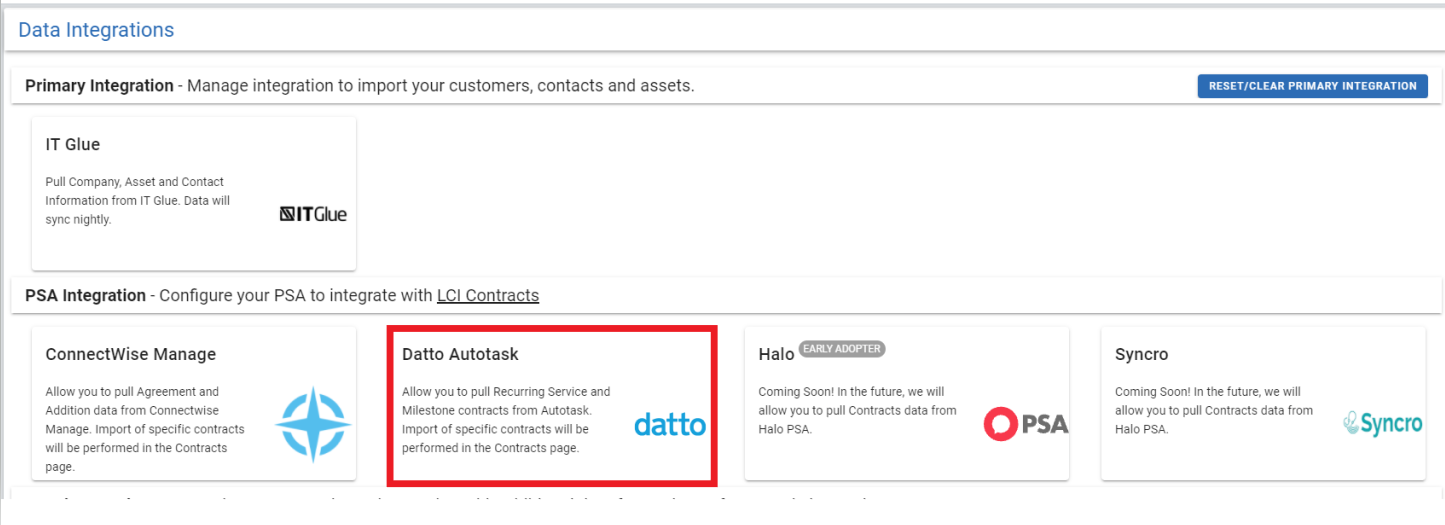Select the Syncro card title
1445x525 pixels.
point(1141,354)
